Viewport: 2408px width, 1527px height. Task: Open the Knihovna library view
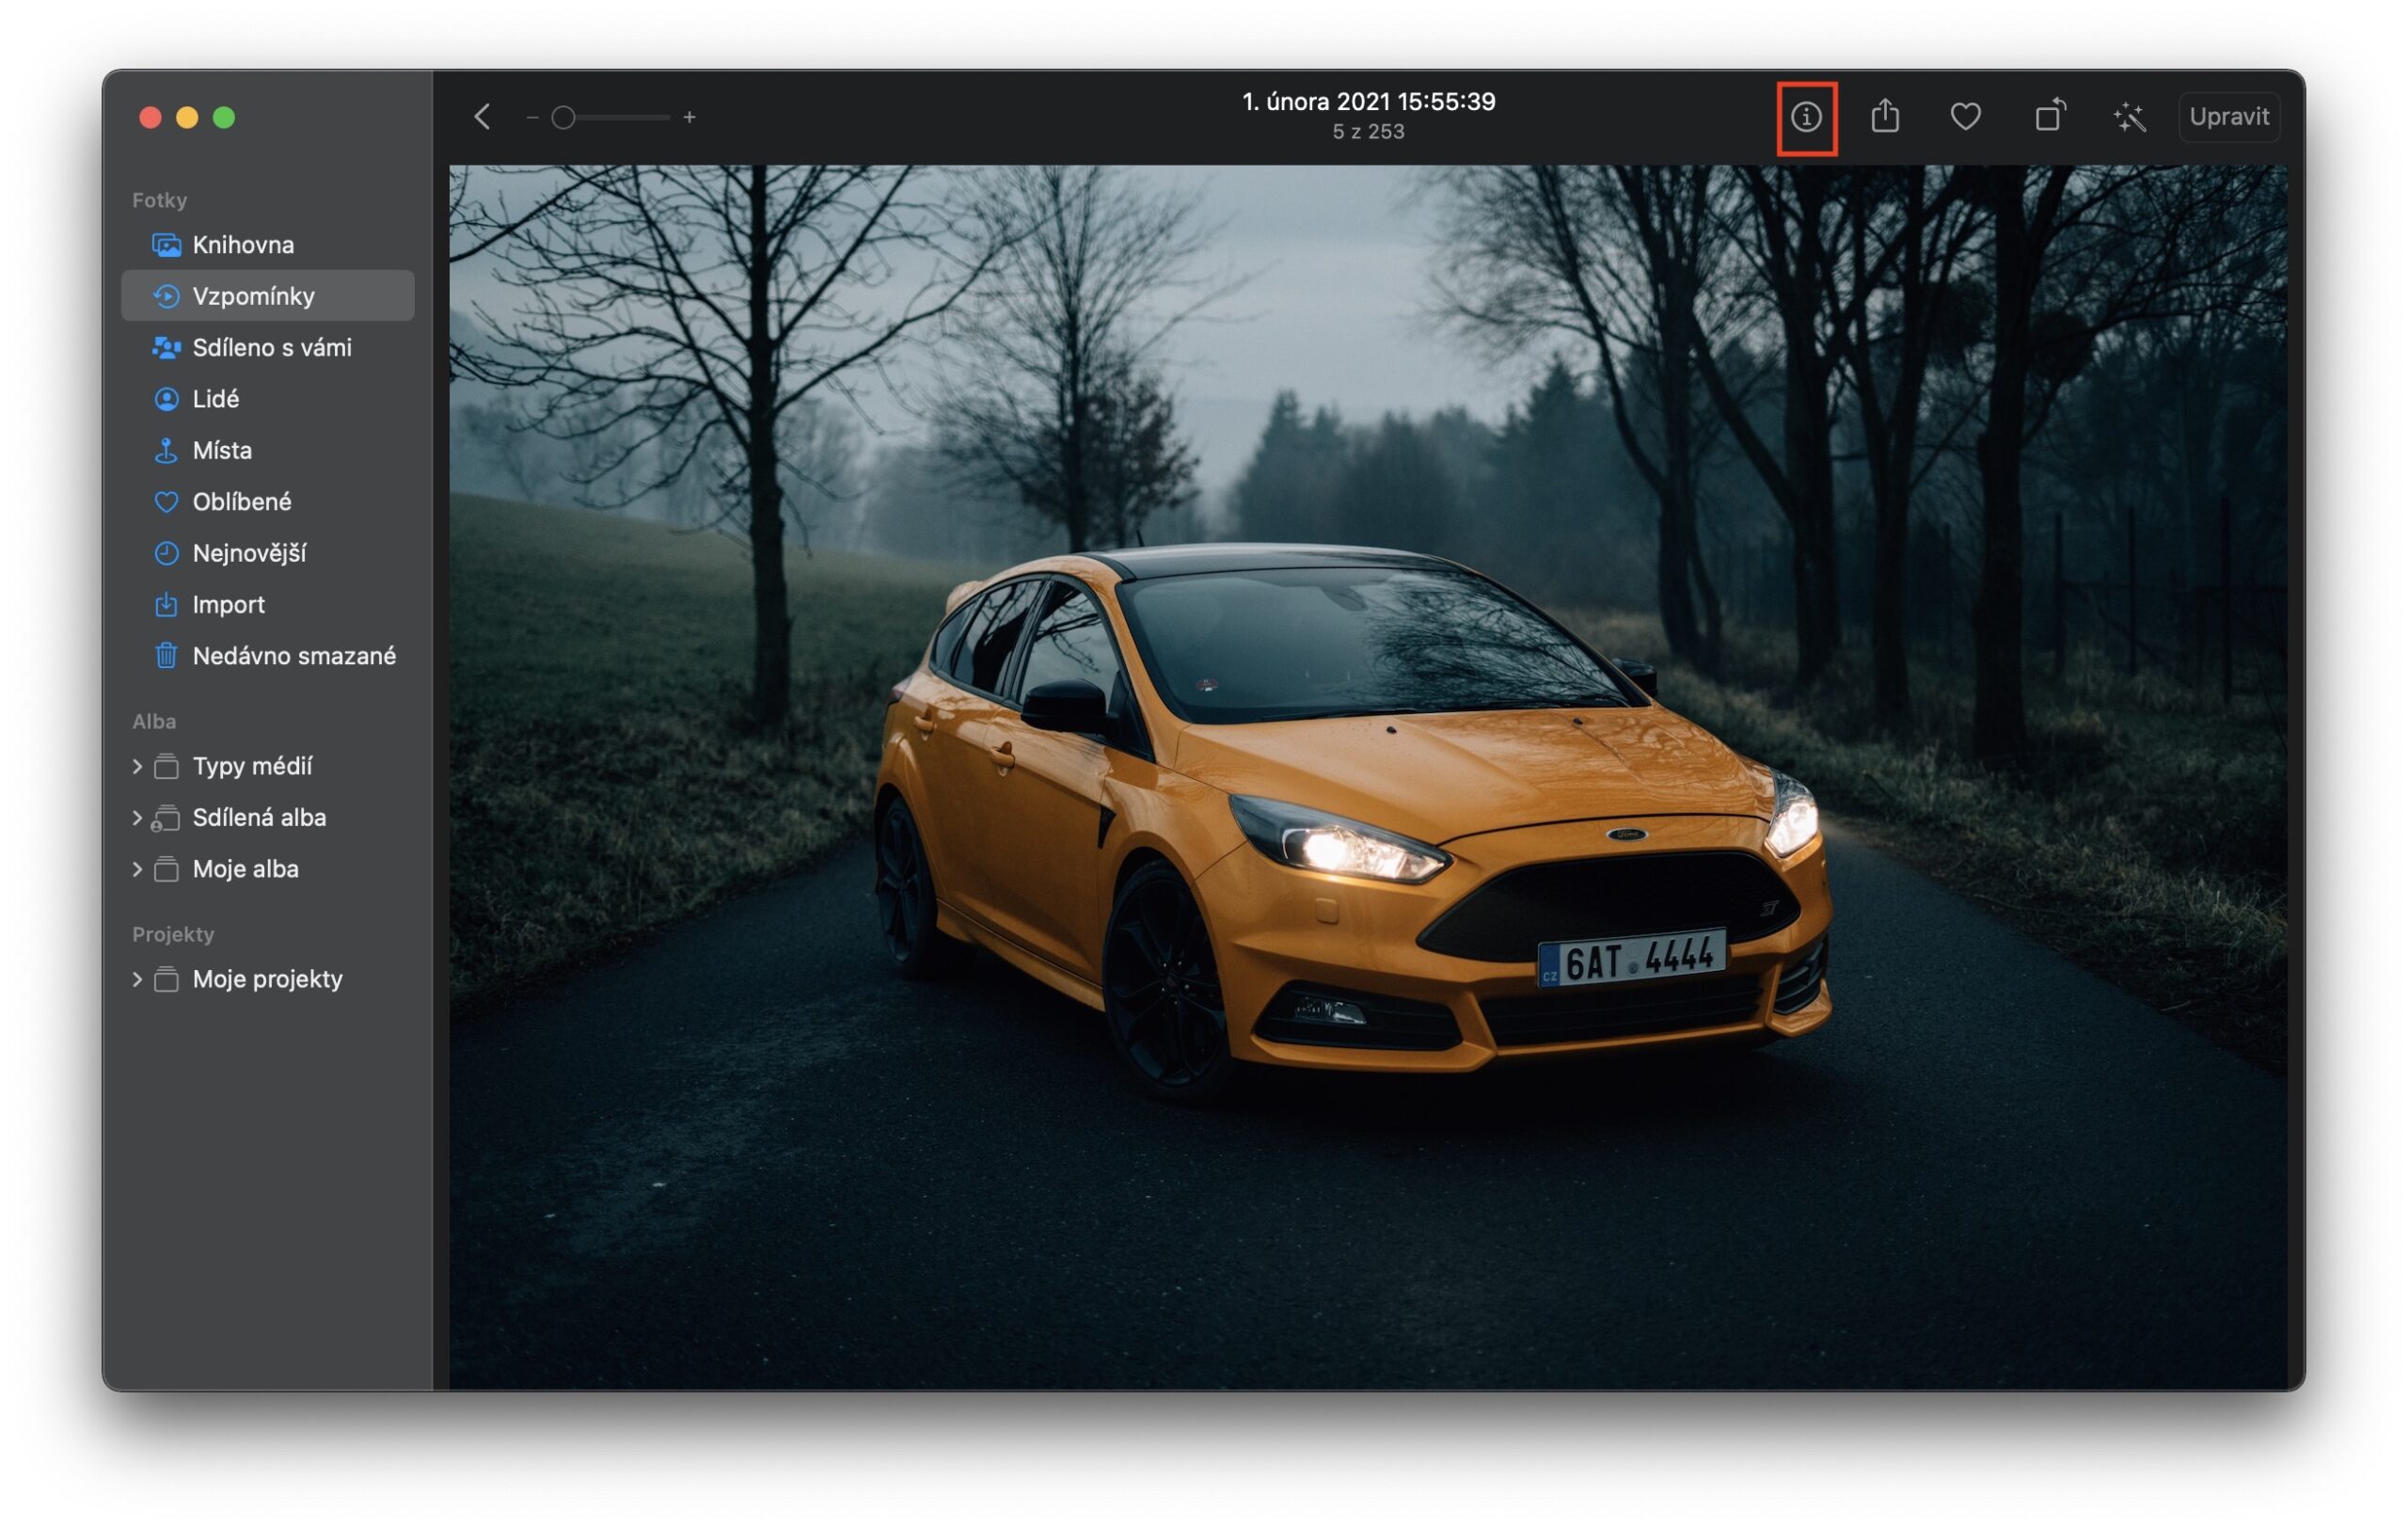pos(243,244)
